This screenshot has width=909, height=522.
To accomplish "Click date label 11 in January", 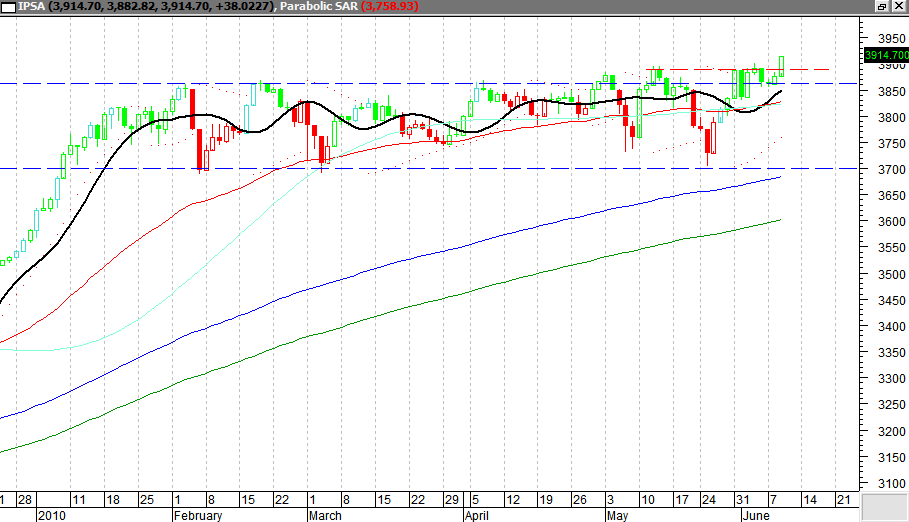I will pyautogui.click(x=78, y=500).
